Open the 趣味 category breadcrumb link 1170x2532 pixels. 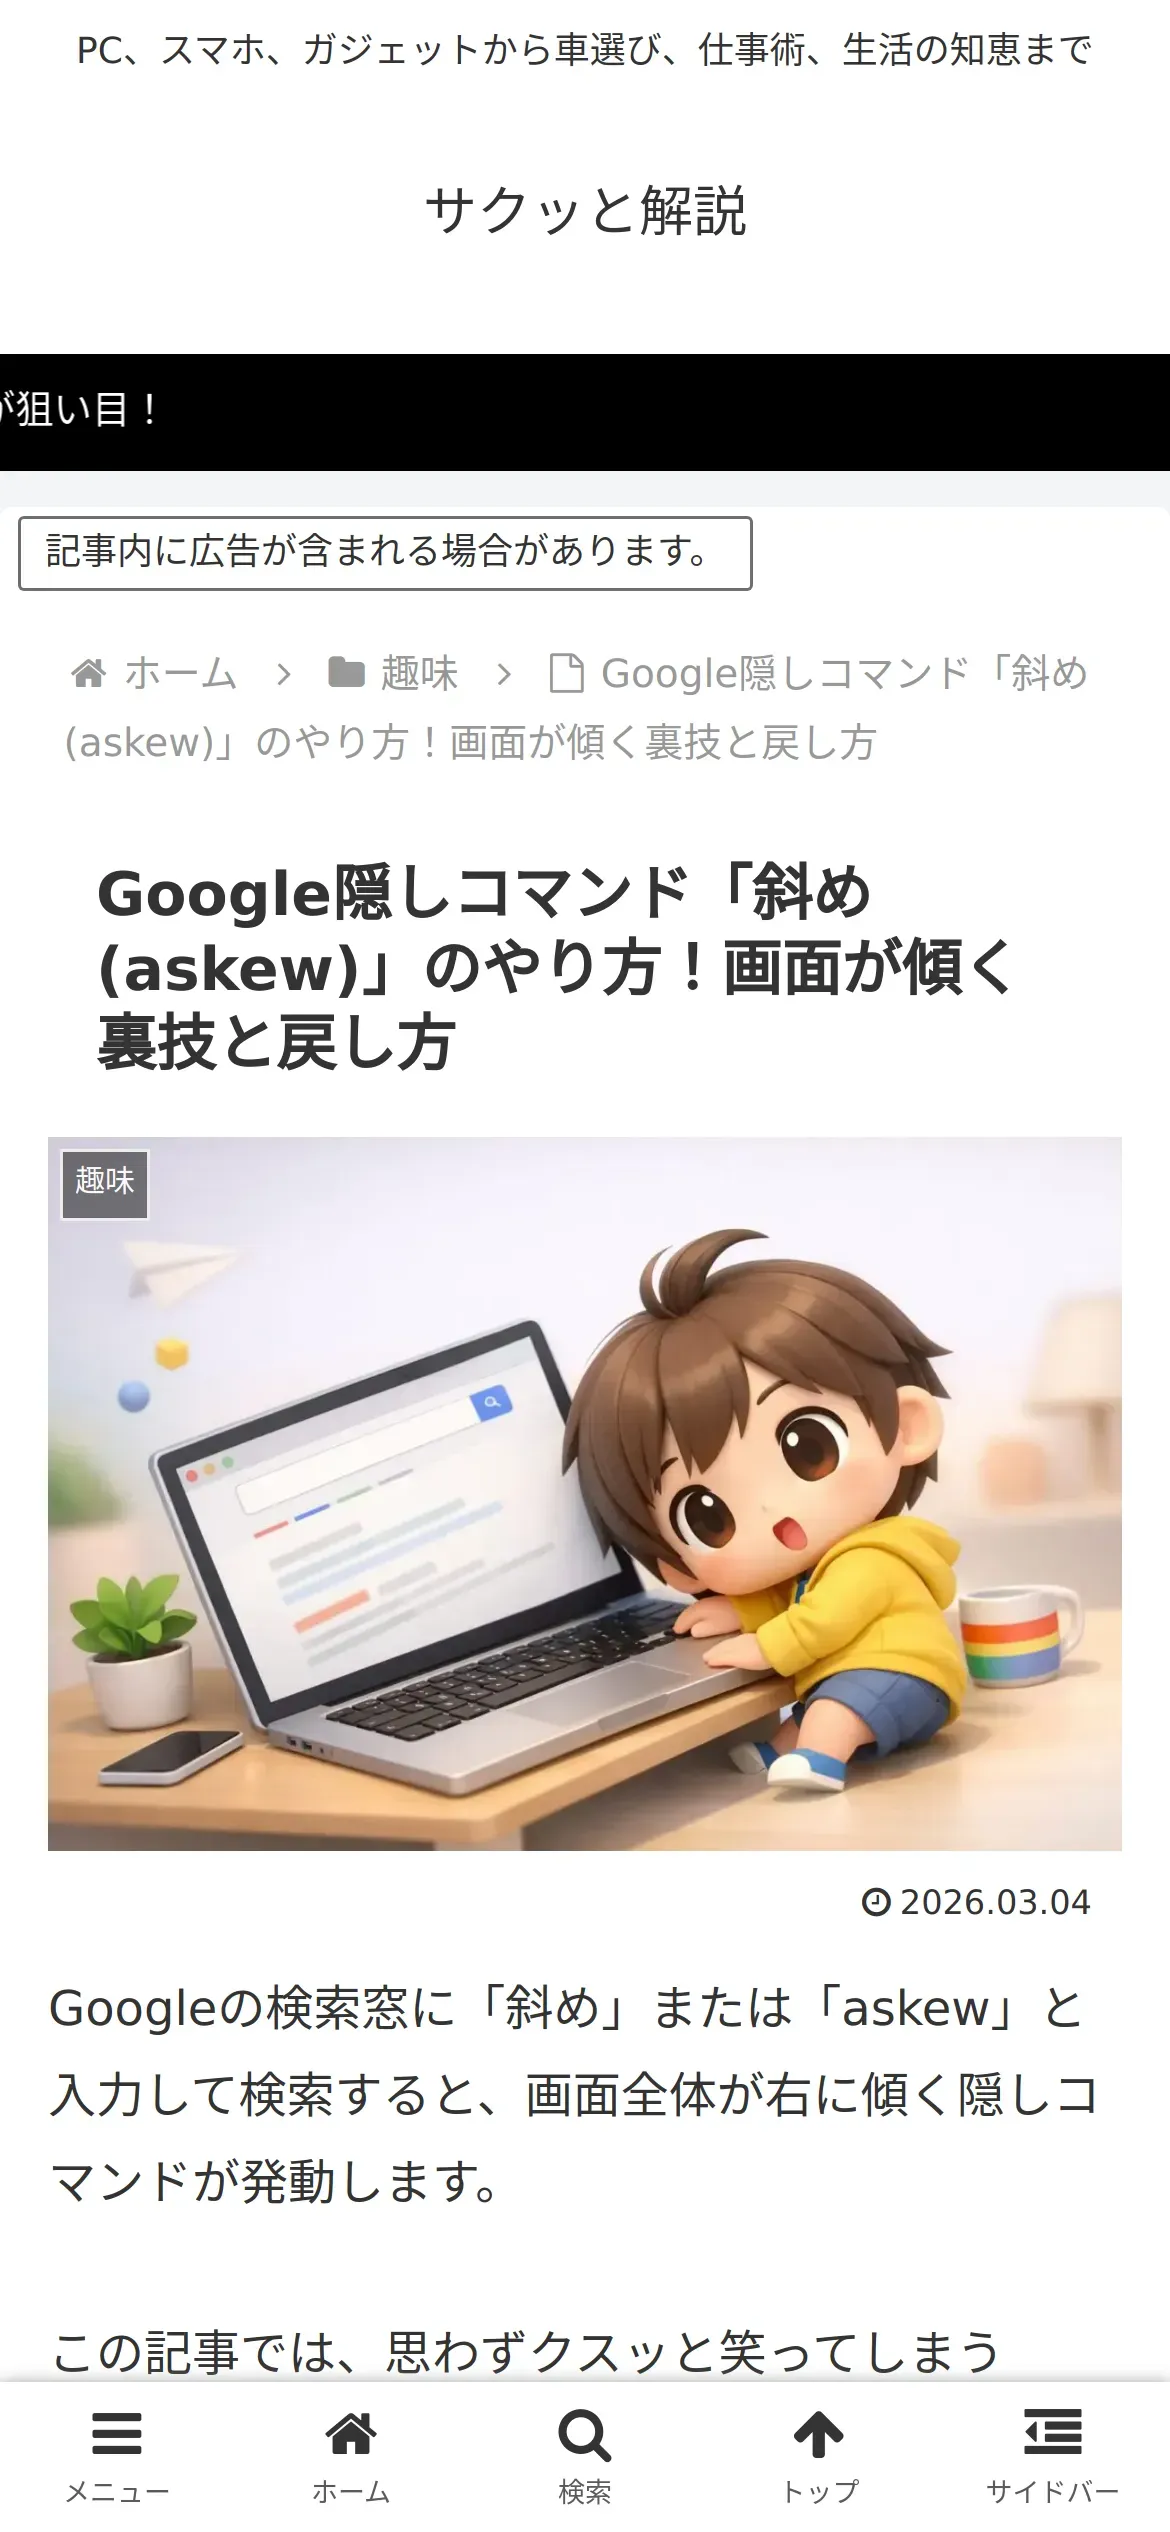(420, 673)
